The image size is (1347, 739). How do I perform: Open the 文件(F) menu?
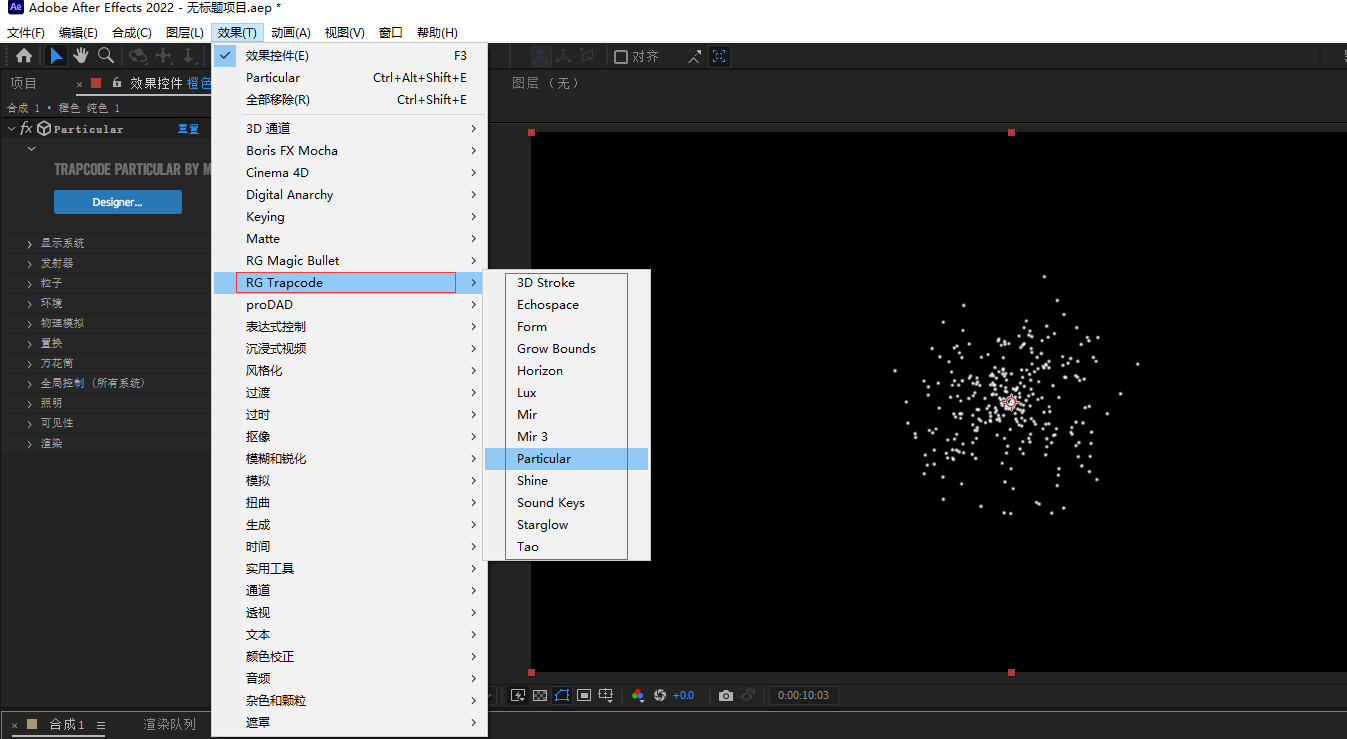(x=26, y=33)
